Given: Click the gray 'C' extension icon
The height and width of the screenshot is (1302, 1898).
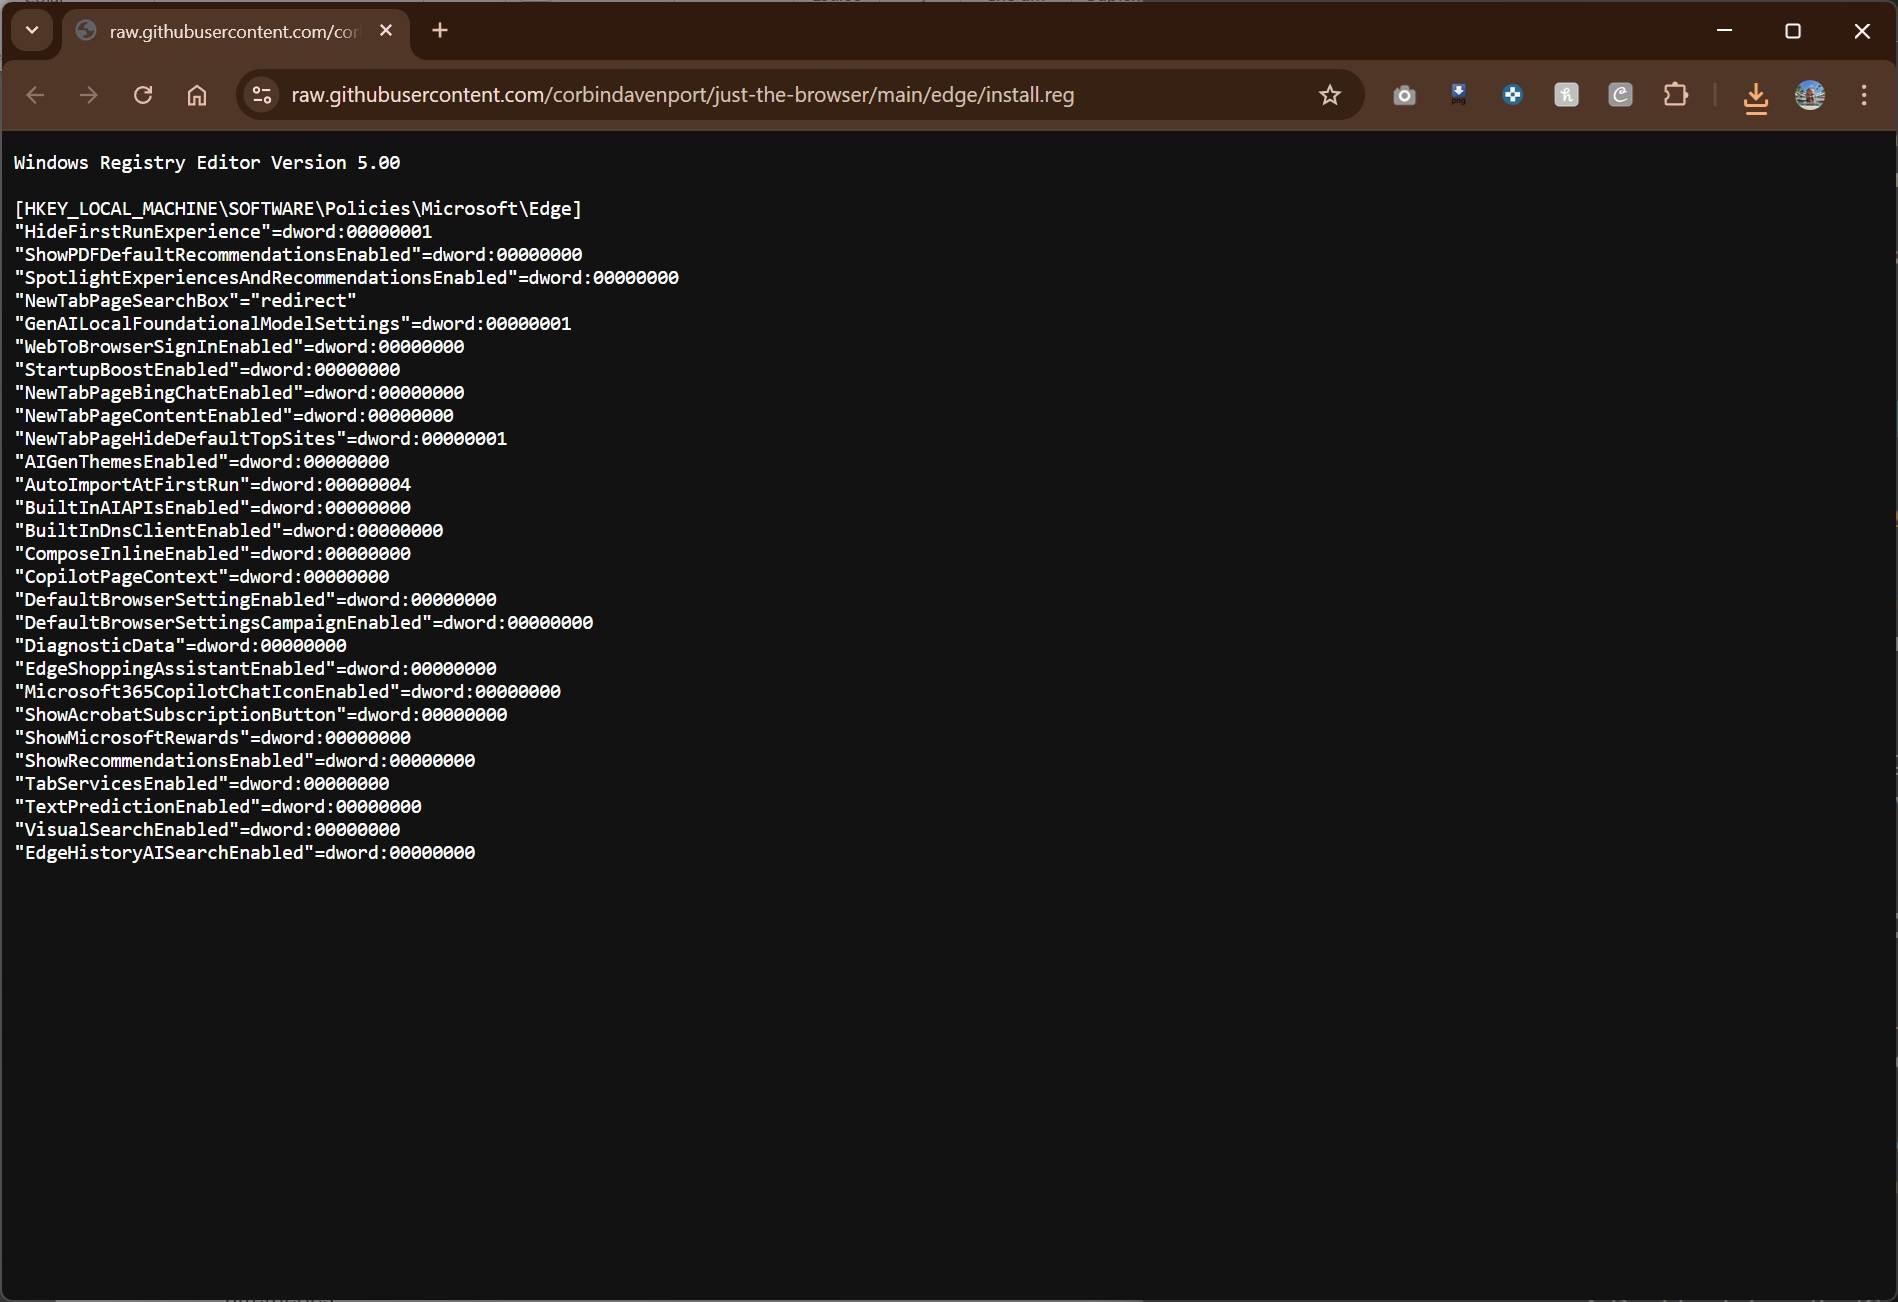Looking at the screenshot, I should point(1620,95).
